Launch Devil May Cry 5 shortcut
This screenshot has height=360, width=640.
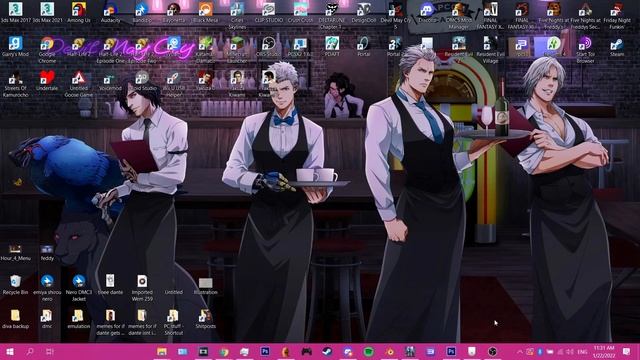click(395, 16)
